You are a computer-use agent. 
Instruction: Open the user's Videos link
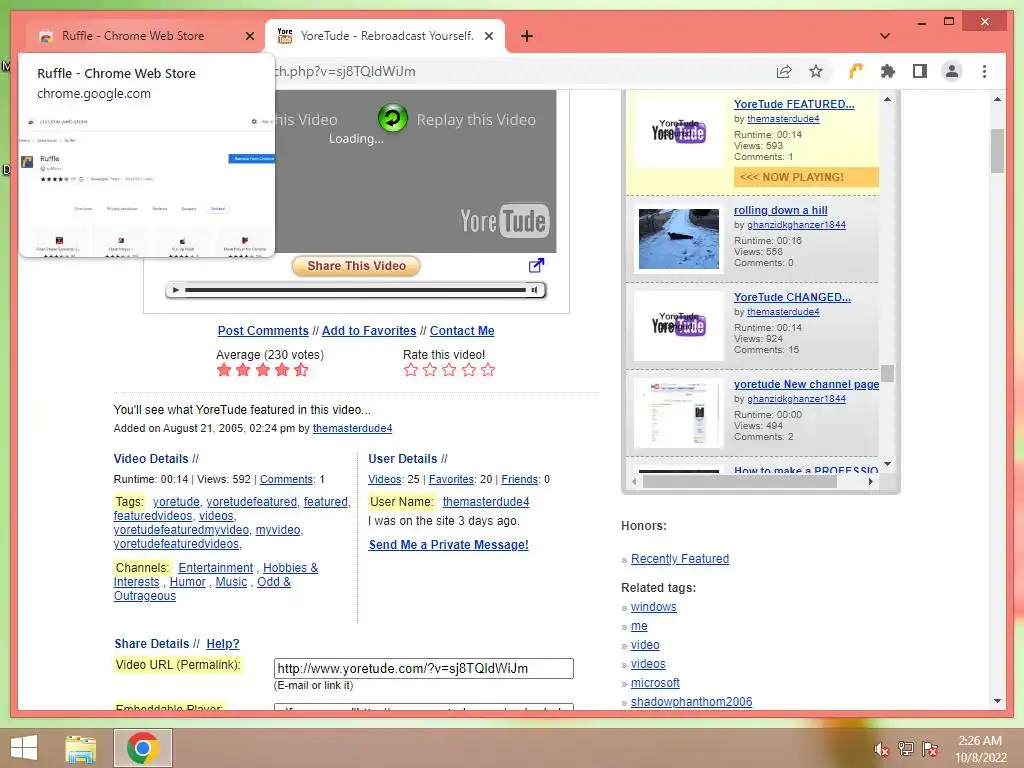click(x=385, y=479)
